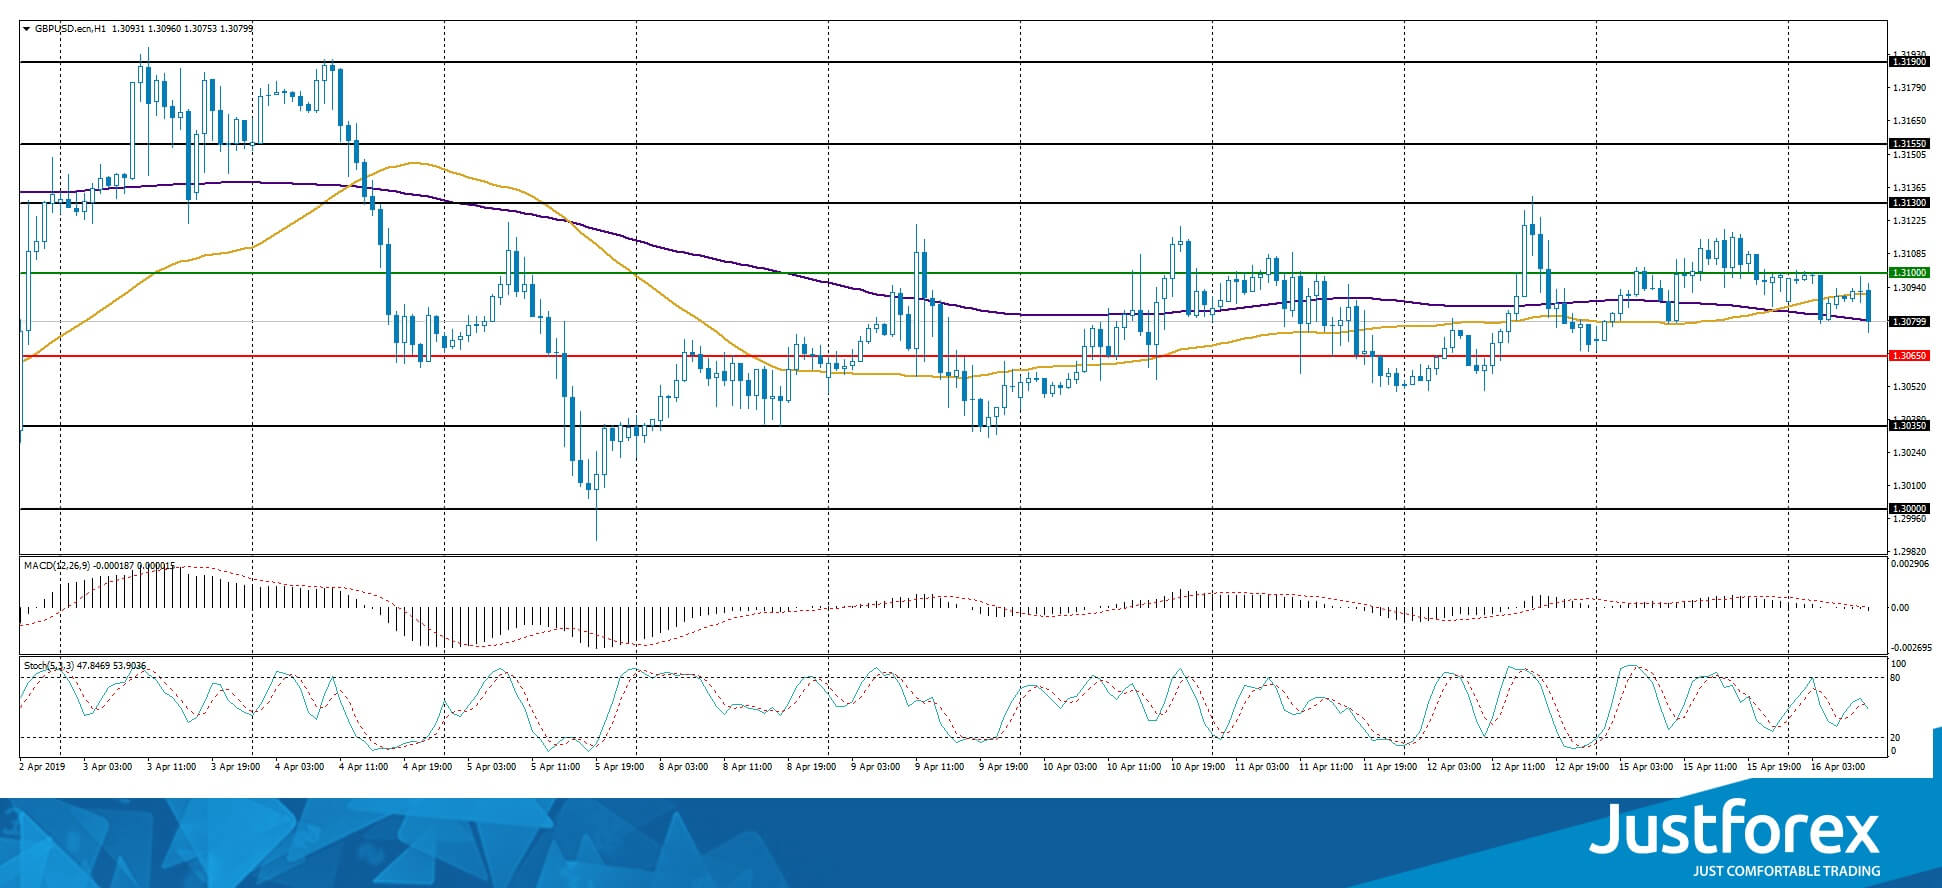Viewport: 1942px width, 888px height.
Task: Click the 8 Apr 03:00 time axis label
Action: (x=684, y=767)
